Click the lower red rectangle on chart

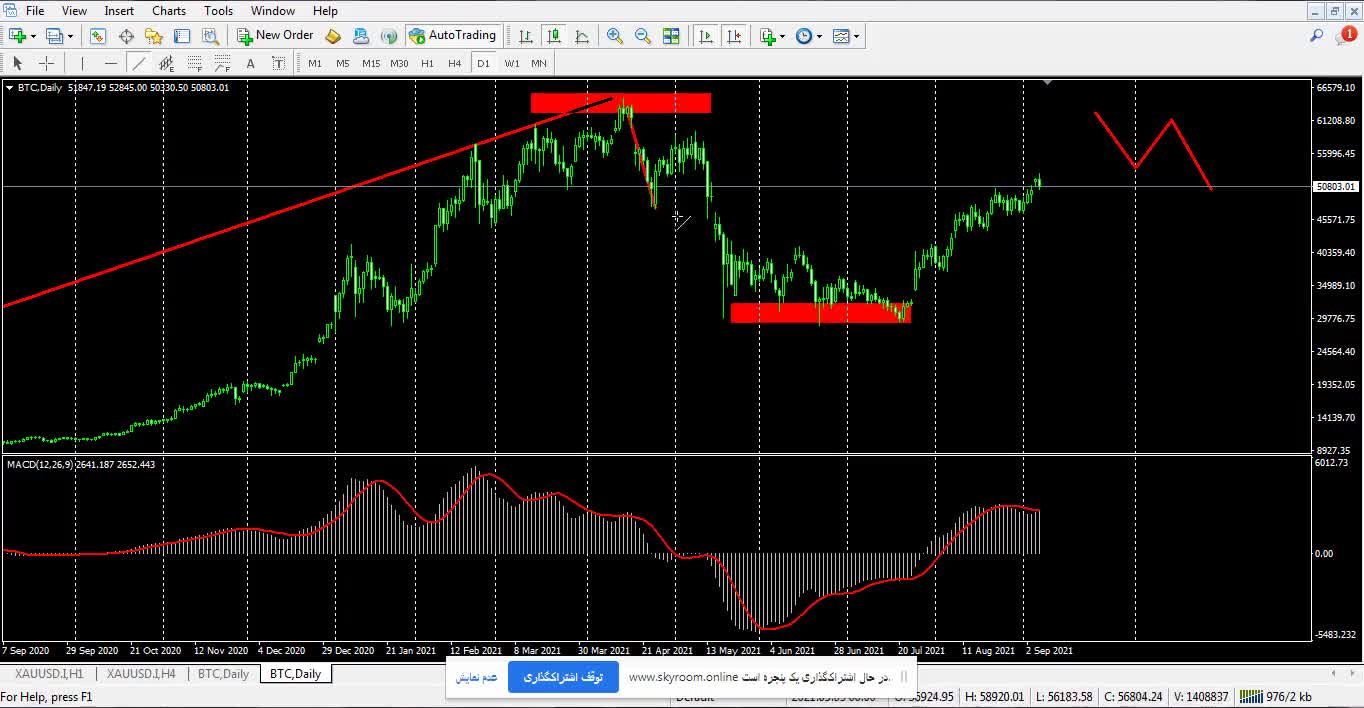coord(820,313)
